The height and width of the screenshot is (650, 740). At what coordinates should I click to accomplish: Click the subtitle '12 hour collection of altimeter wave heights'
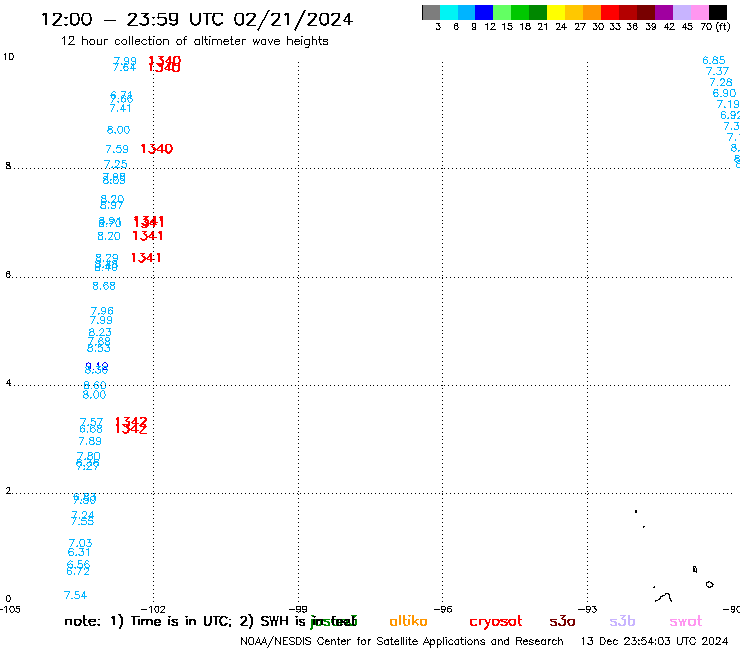pyautogui.click(x=194, y=41)
